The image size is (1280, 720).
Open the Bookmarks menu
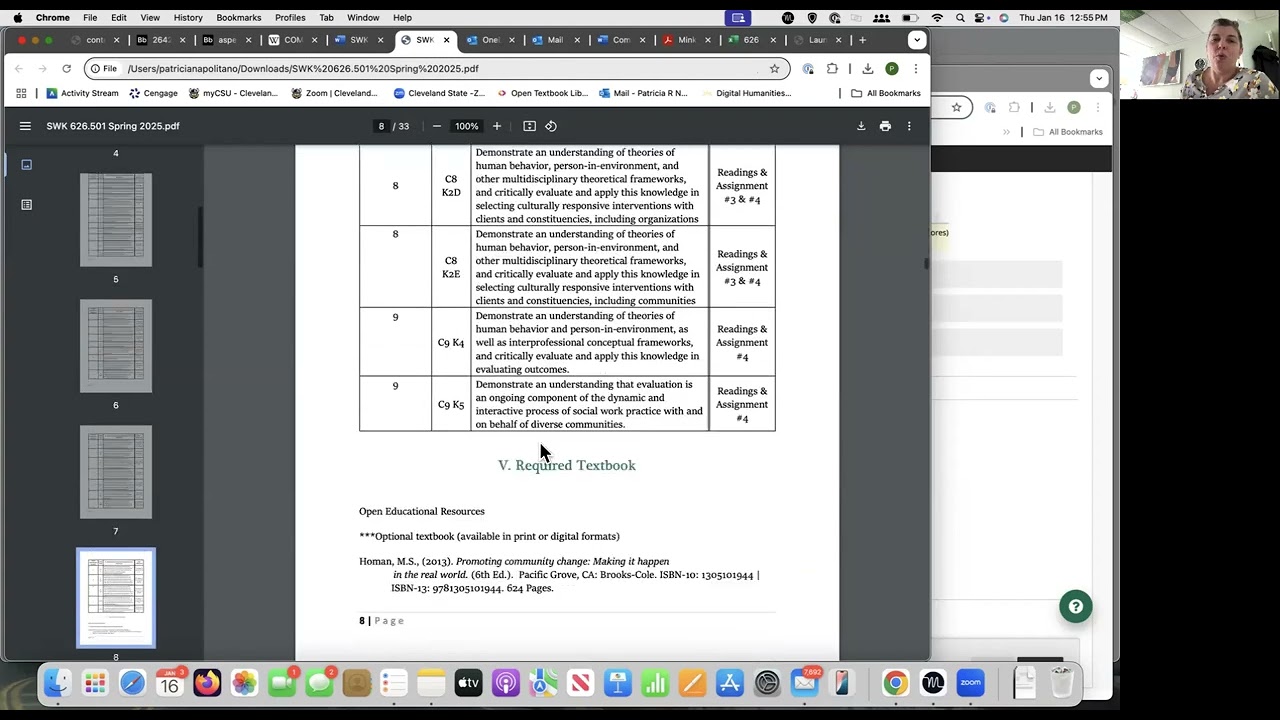click(239, 18)
